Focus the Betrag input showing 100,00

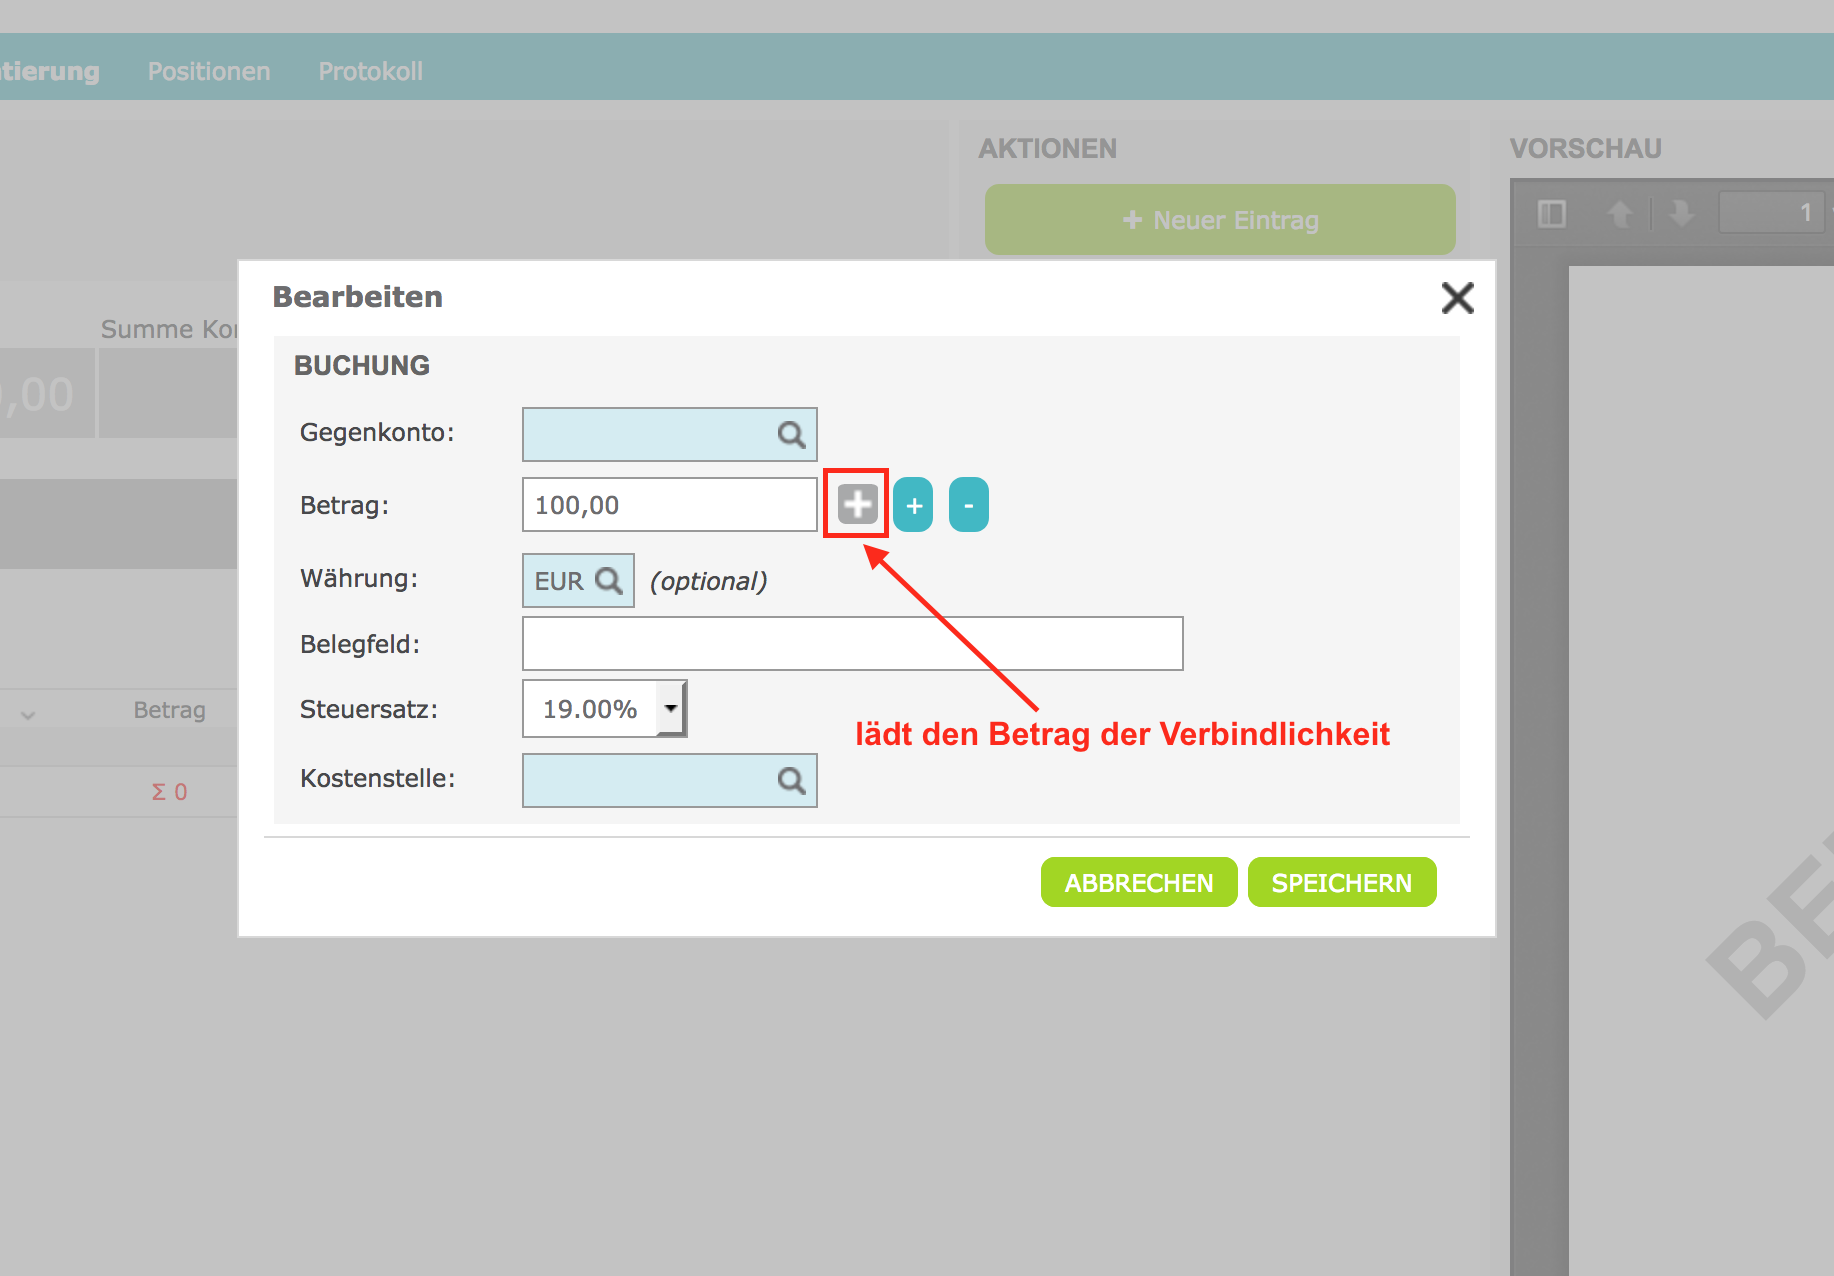(x=668, y=505)
